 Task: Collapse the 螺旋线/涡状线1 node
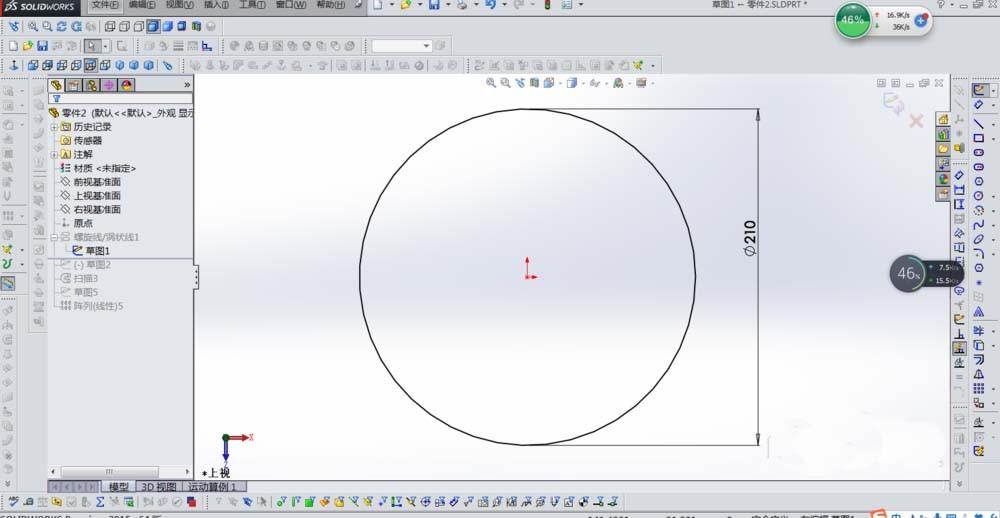click(x=54, y=237)
